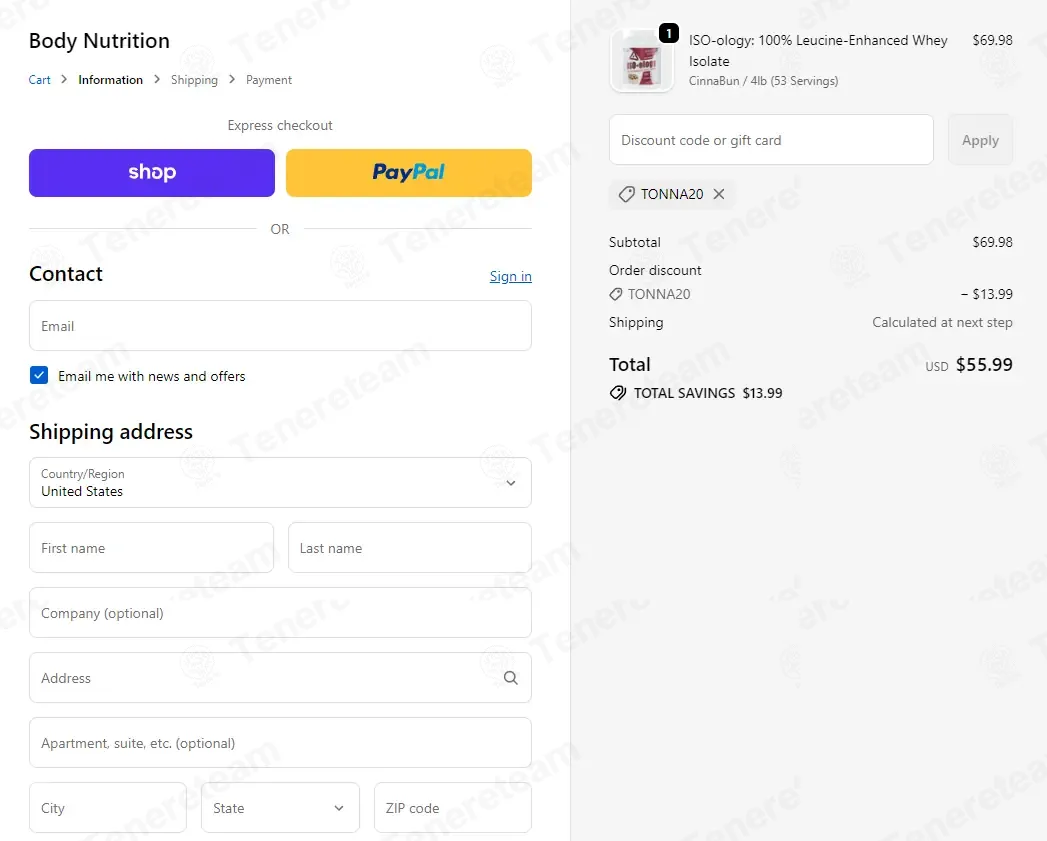The height and width of the screenshot is (841, 1047).
Task: Click the address search magnifier icon
Action: point(511,678)
